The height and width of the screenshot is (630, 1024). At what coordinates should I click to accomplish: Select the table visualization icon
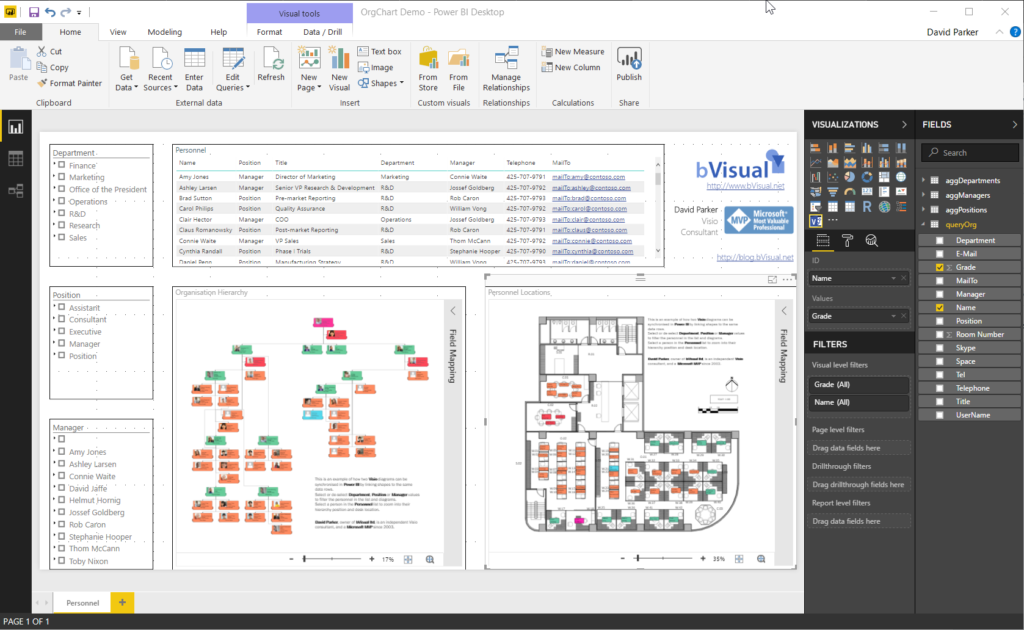coord(833,207)
